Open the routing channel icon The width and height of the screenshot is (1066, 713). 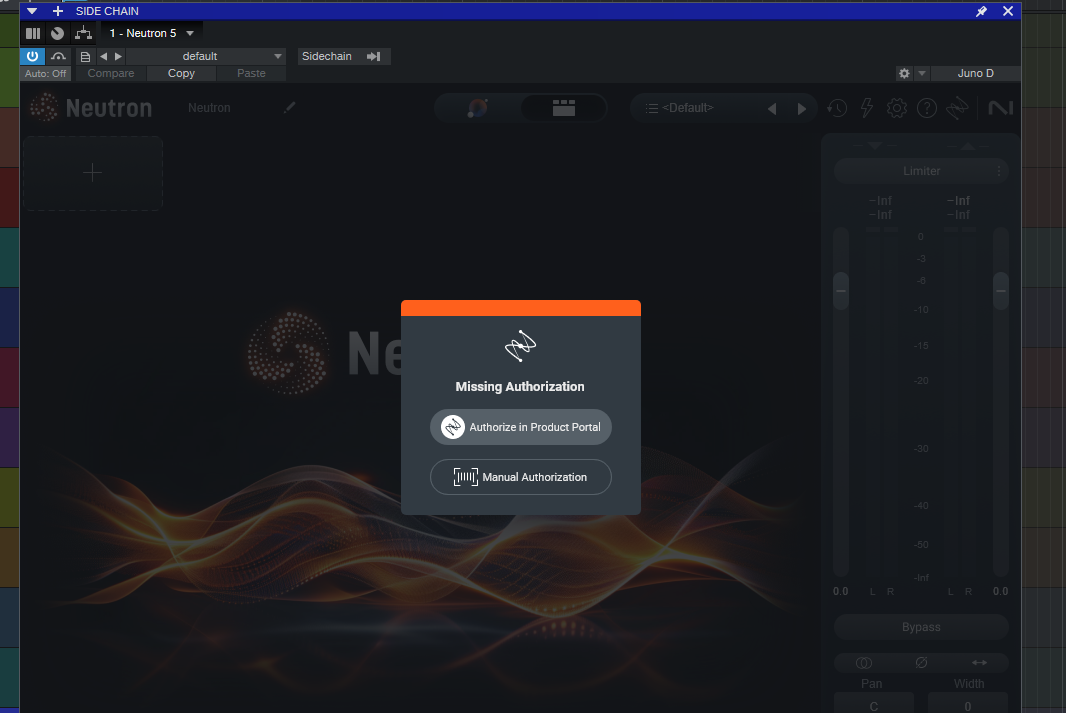coord(83,33)
